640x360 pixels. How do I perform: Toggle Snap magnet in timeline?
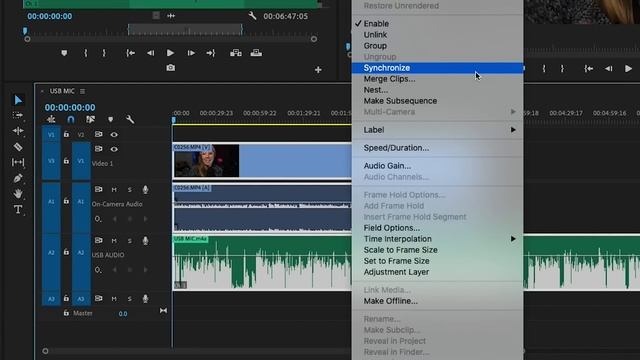point(71,119)
